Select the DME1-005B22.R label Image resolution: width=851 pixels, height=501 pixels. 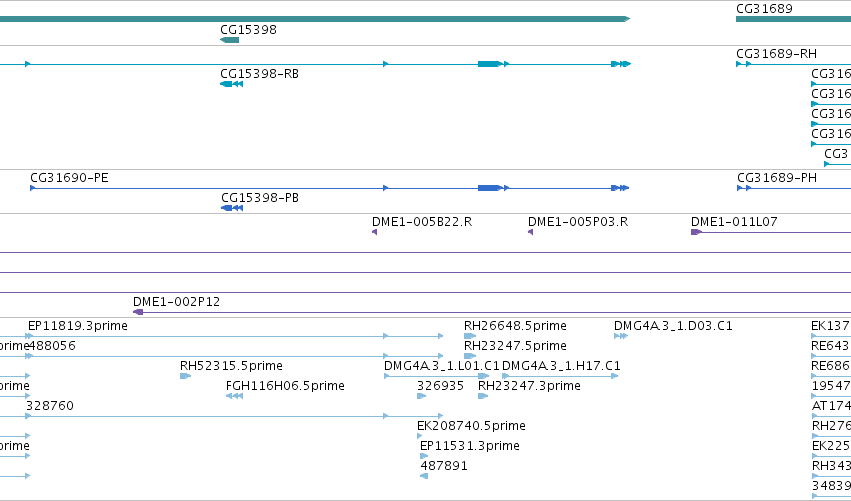(422, 222)
